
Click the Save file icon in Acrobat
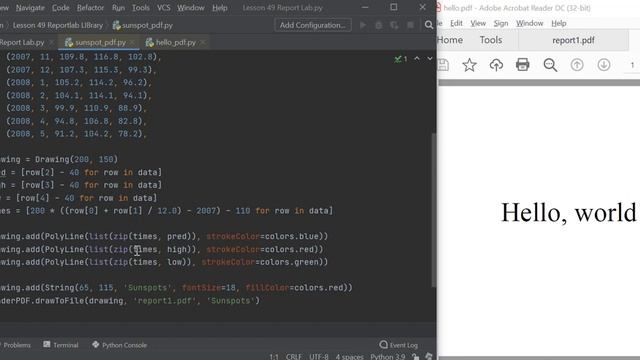[x=444, y=64]
